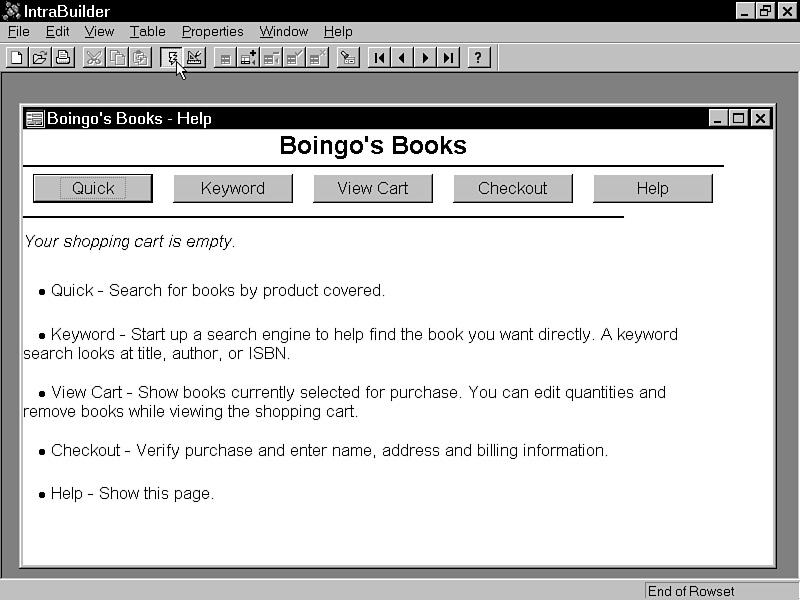Click the 'Help - Show this page.' bullet text

[x=132, y=493]
